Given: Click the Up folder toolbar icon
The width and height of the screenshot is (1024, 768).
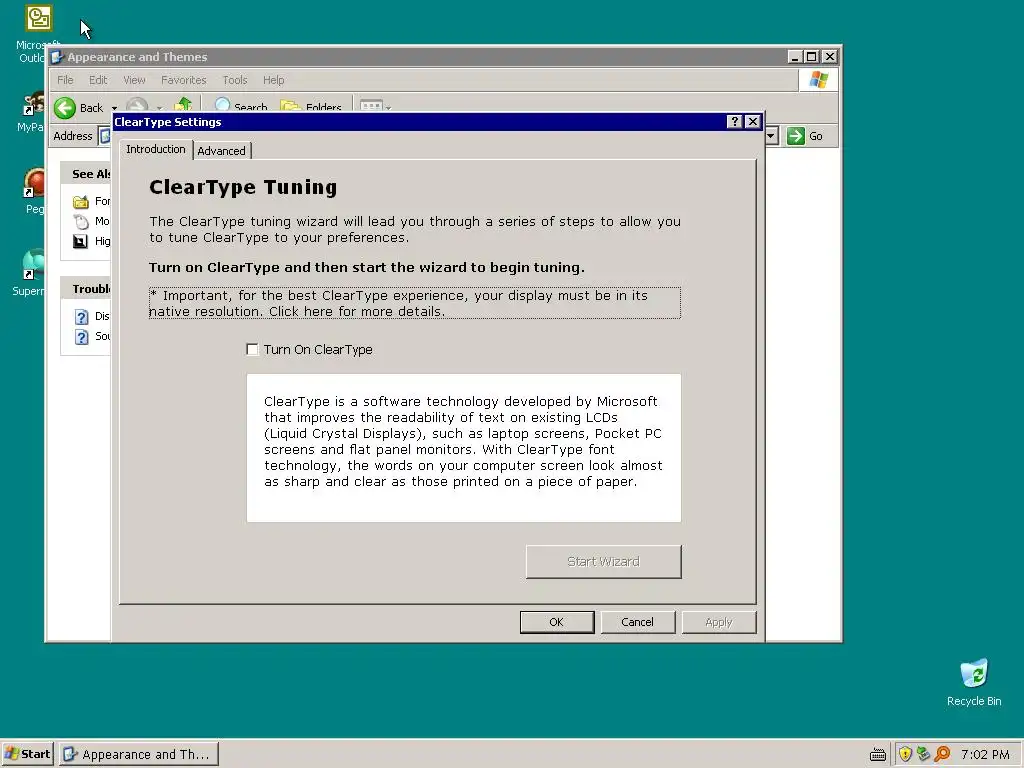Looking at the screenshot, I should click(x=184, y=104).
